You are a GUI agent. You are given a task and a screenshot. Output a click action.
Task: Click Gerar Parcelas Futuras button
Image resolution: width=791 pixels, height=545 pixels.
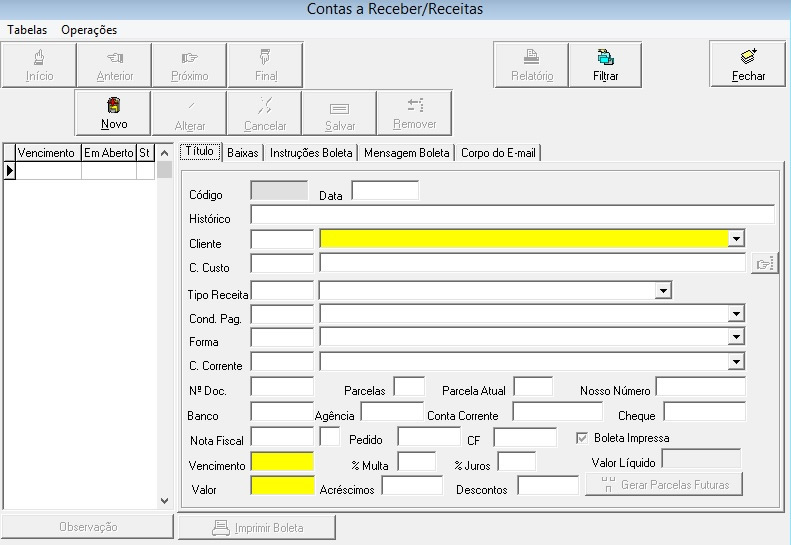click(664, 484)
